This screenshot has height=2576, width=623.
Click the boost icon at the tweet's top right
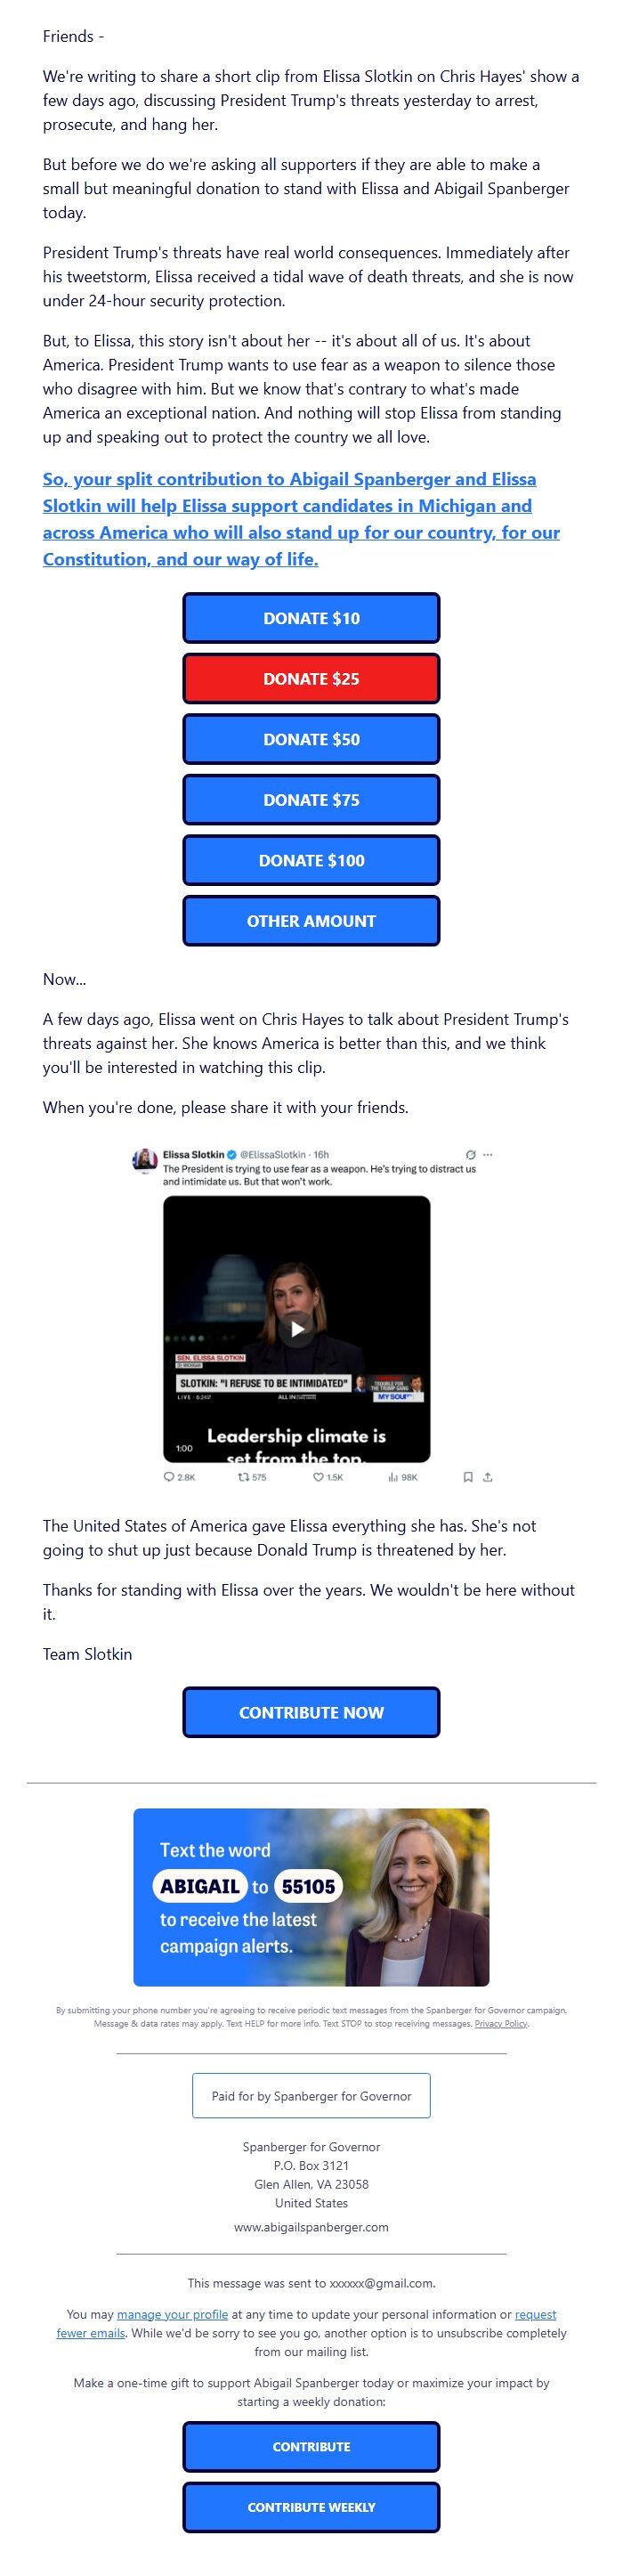(470, 1153)
